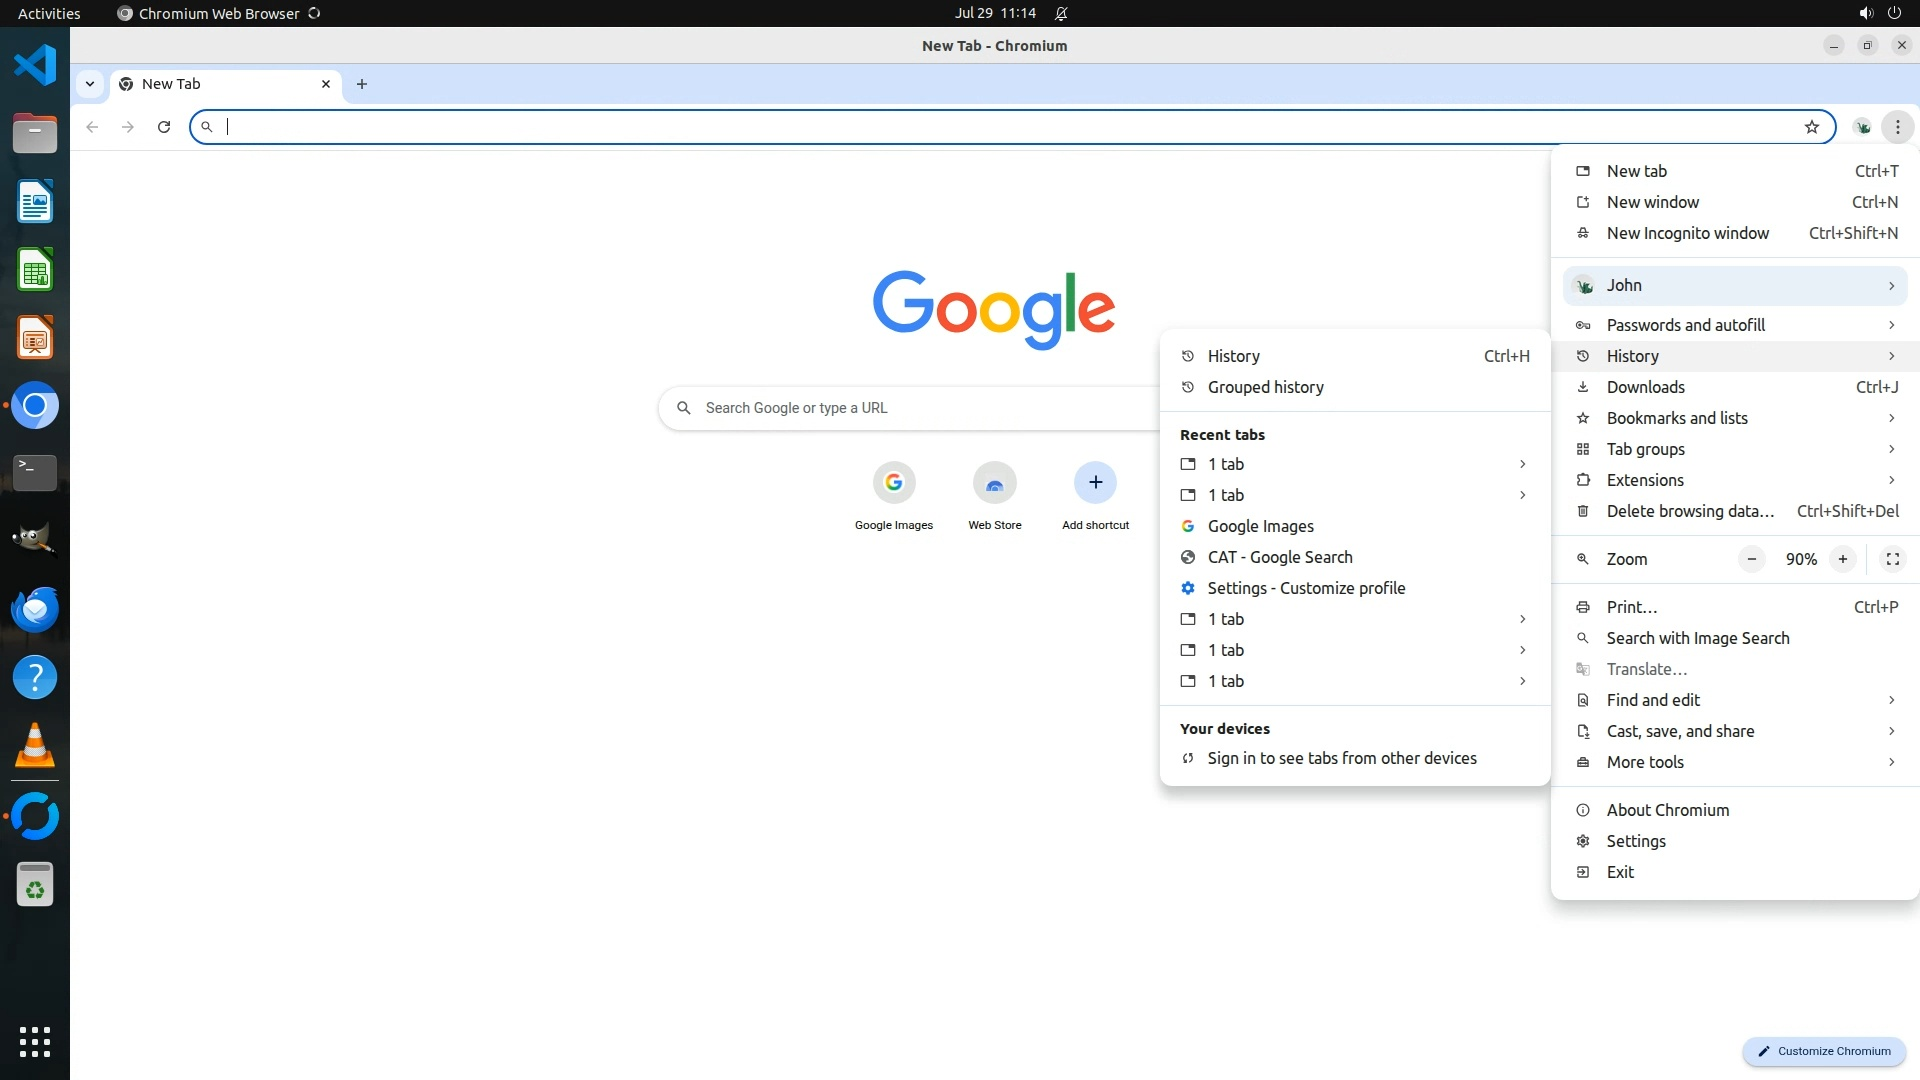Screen dimensions: 1920x1080
Task: Bookmark this tab with star icon
Action: coord(1811,127)
